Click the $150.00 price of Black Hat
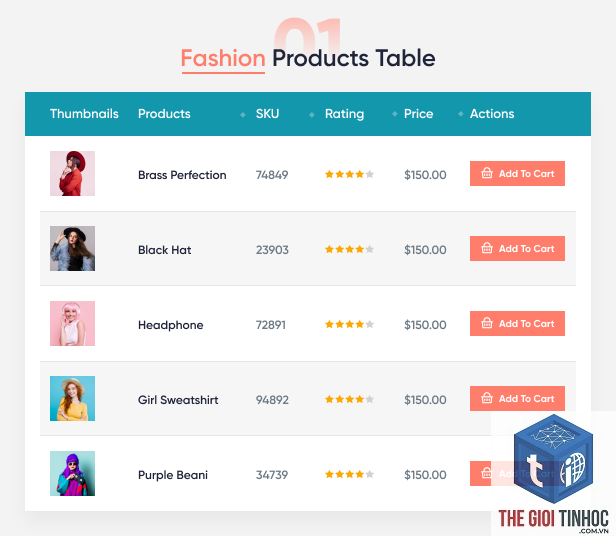616x536 pixels. point(425,250)
